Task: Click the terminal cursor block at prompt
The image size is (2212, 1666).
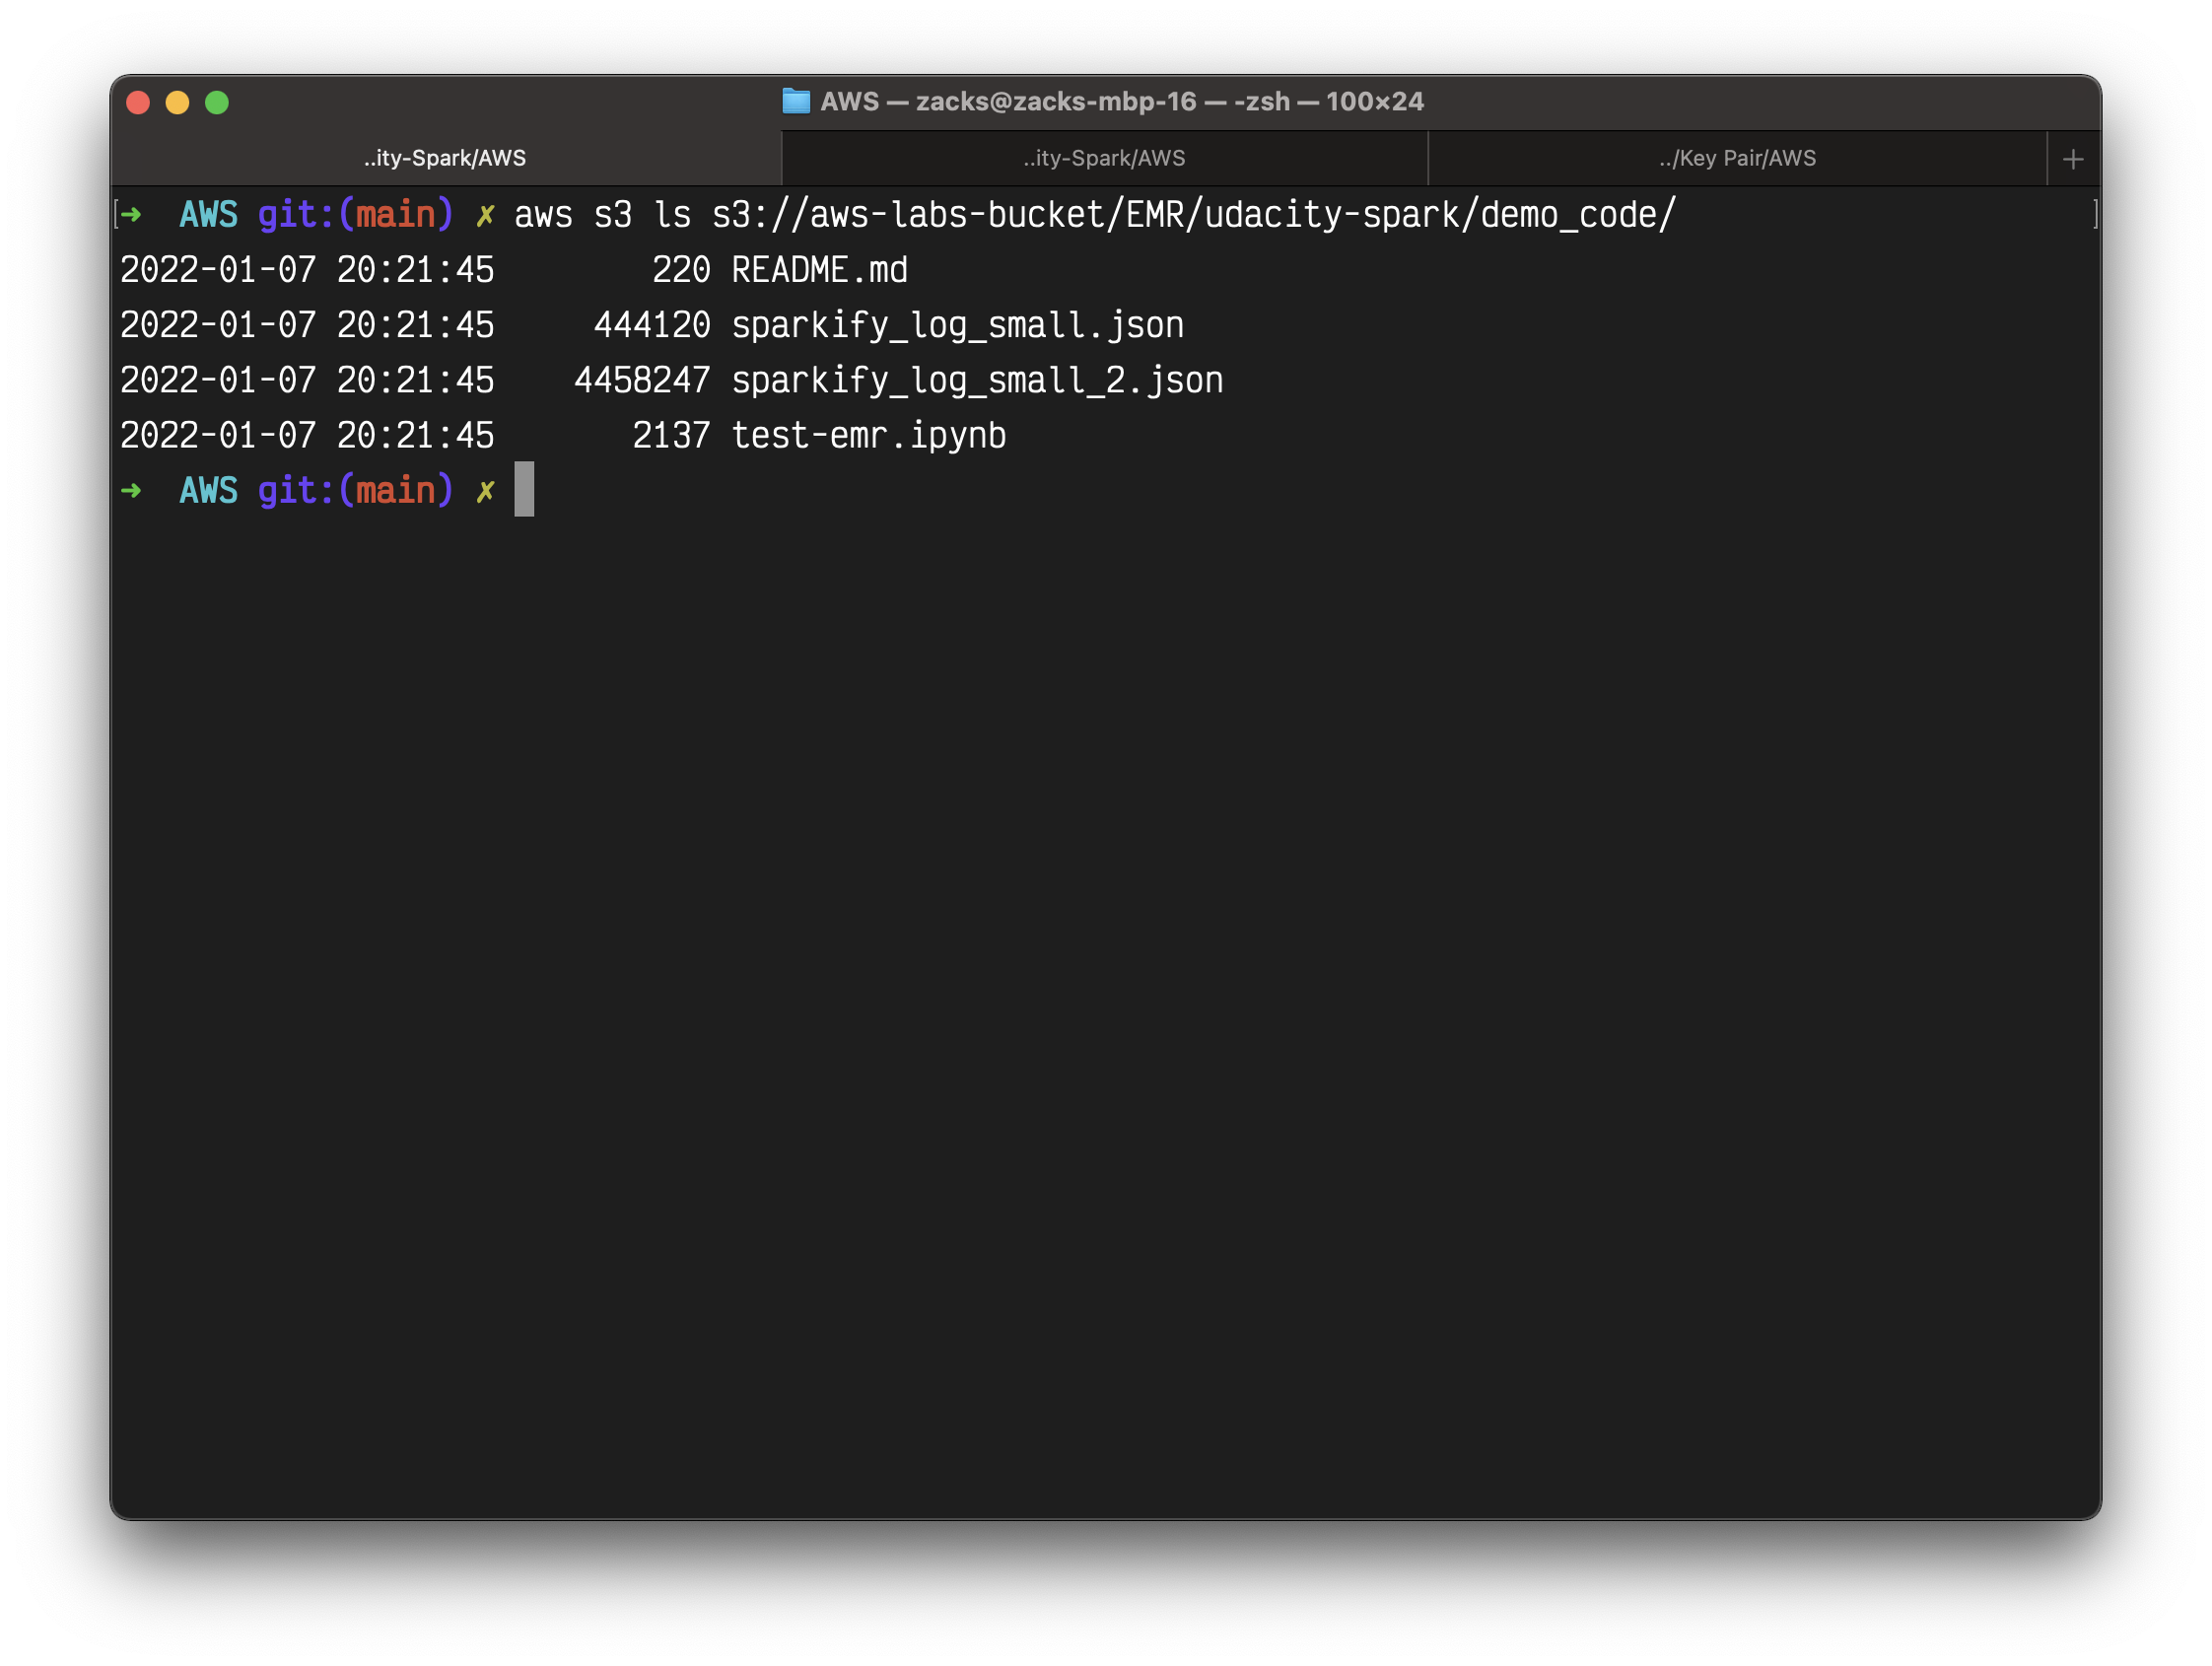Action: [524, 489]
